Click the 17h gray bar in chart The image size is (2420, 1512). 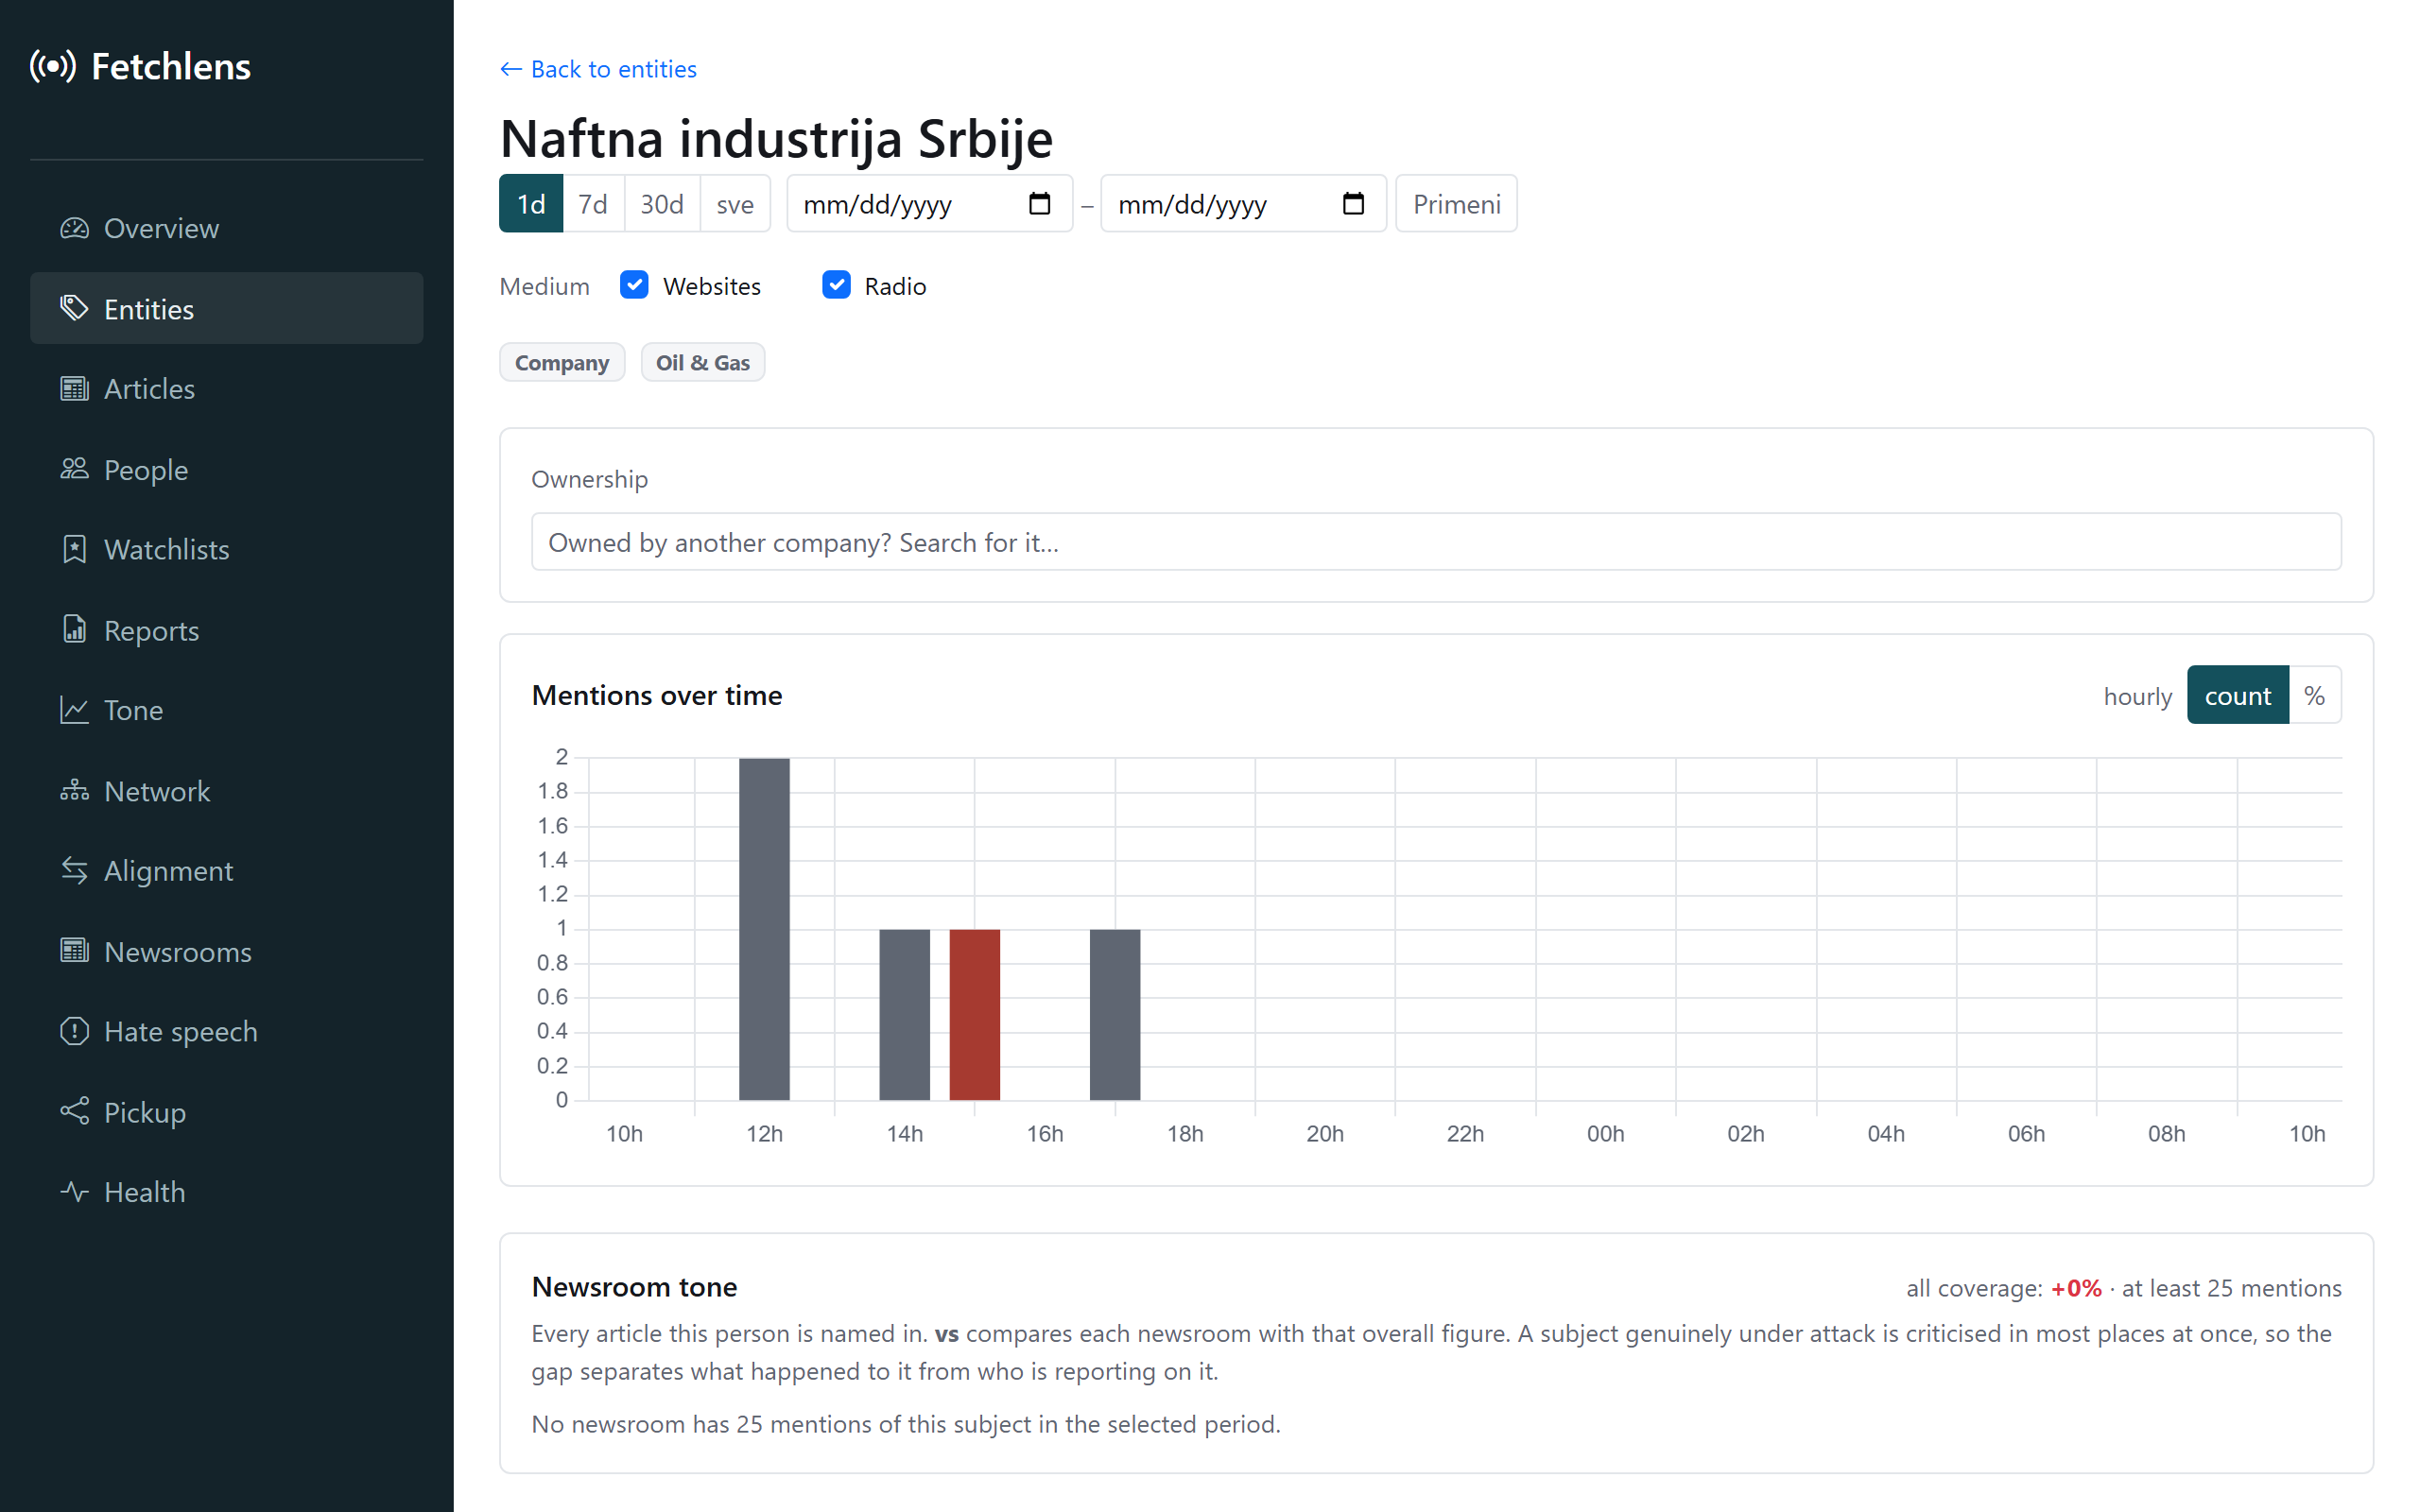point(1115,1015)
